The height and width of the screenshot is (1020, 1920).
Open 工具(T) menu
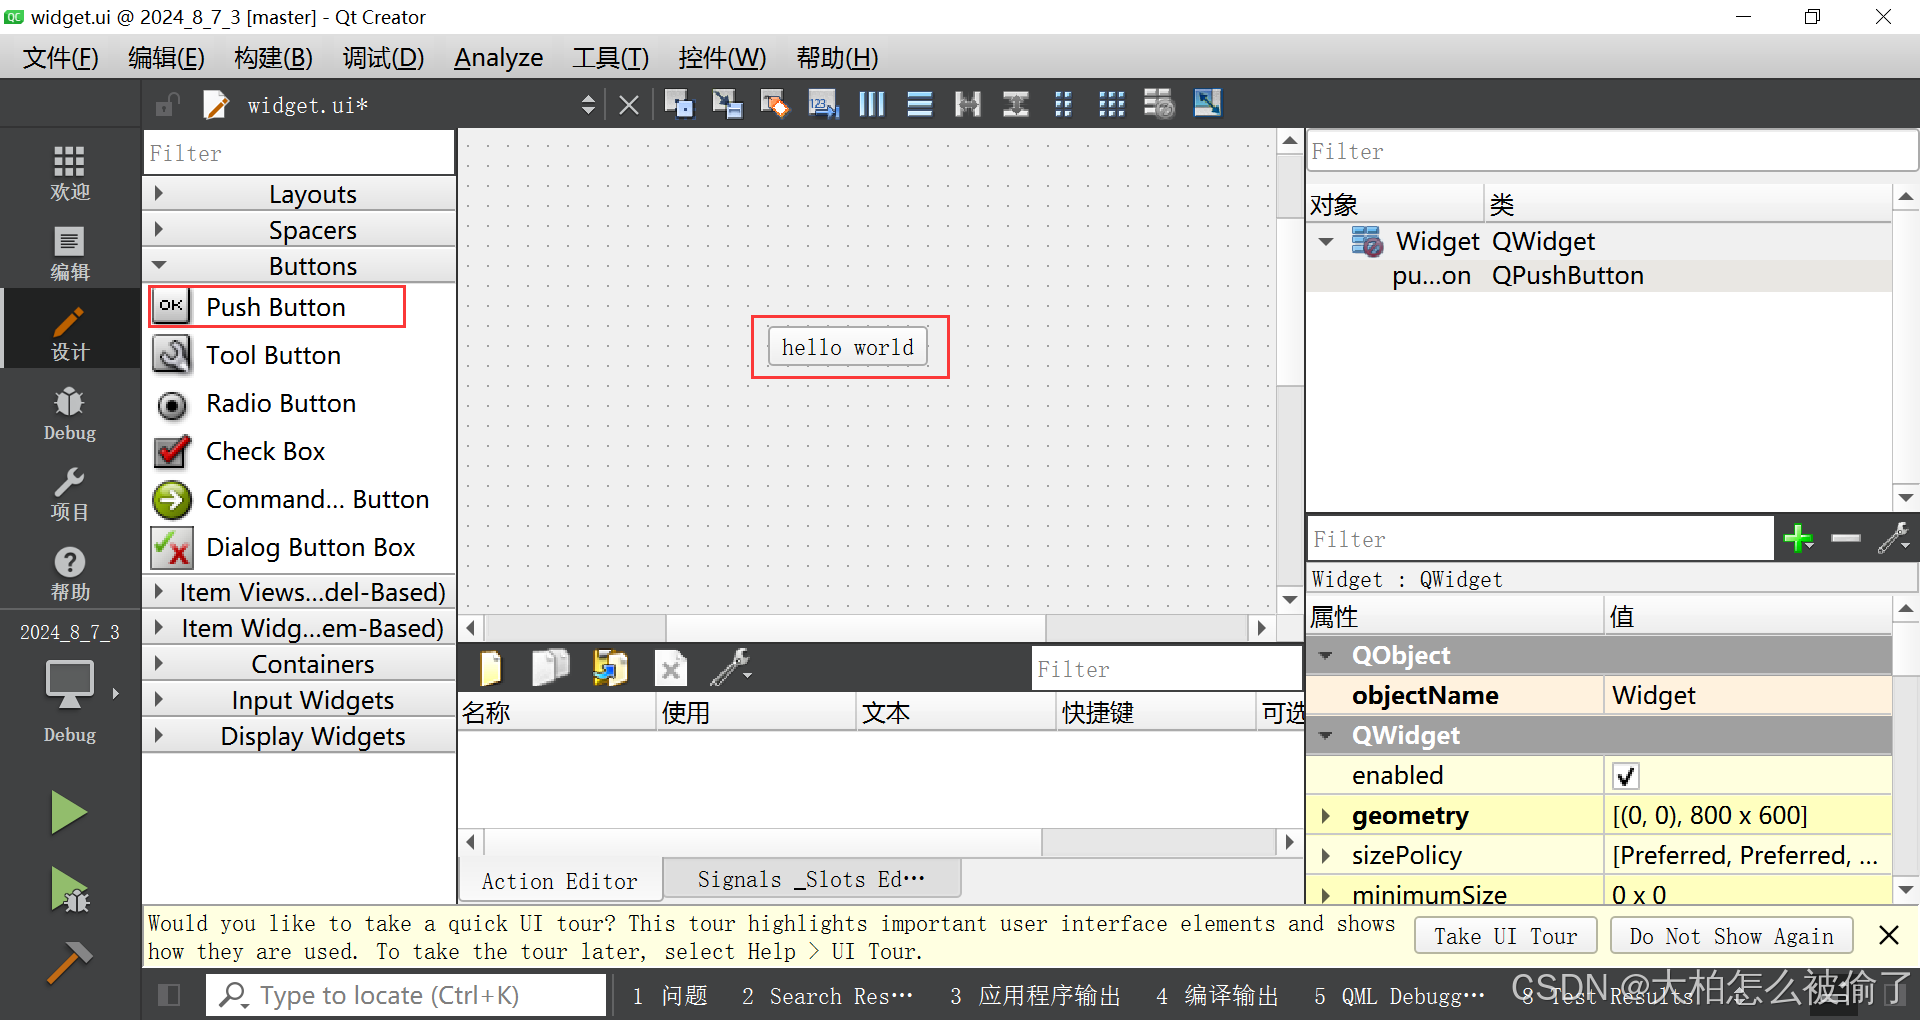(610, 58)
